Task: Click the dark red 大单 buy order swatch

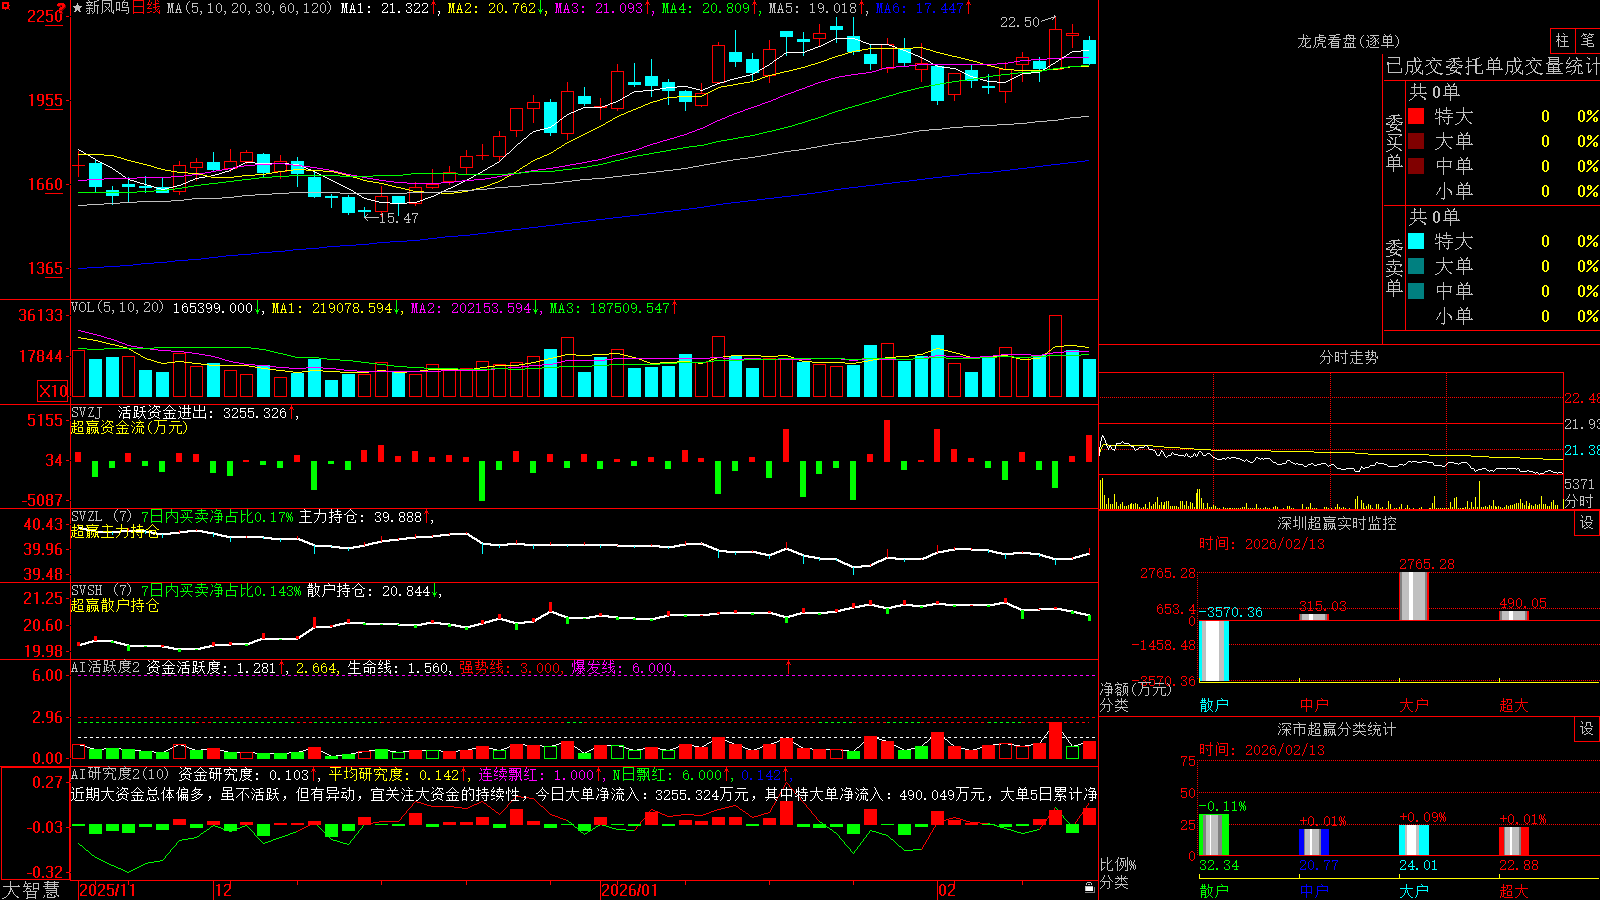Action: pyautogui.click(x=1416, y=141)
